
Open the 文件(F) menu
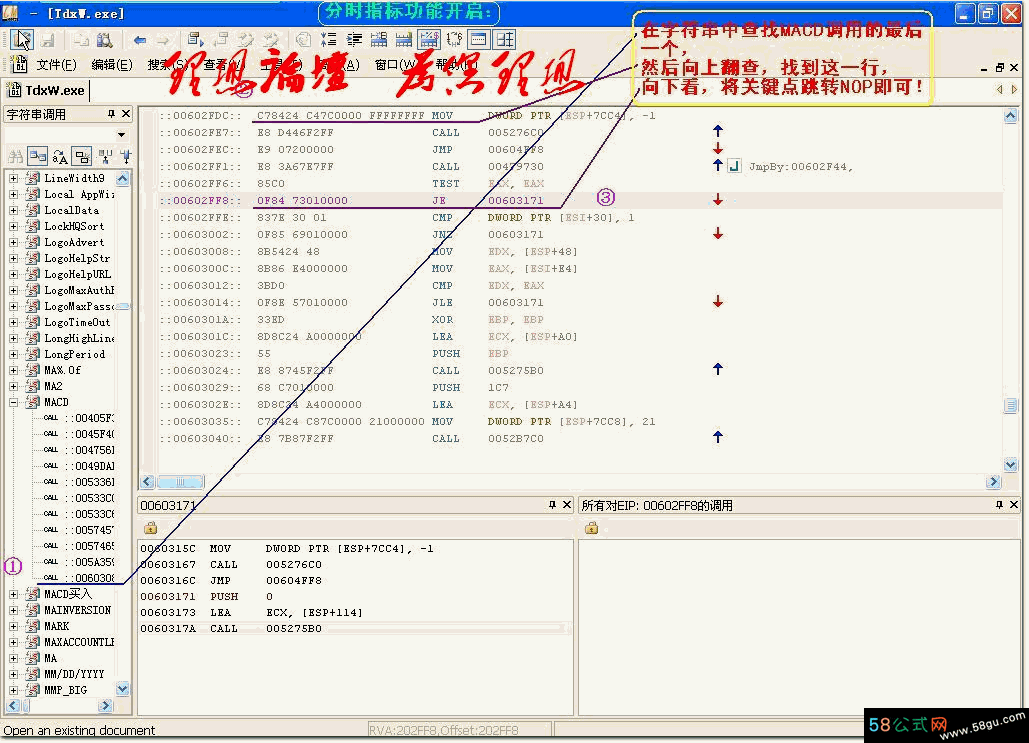point(56,64)
